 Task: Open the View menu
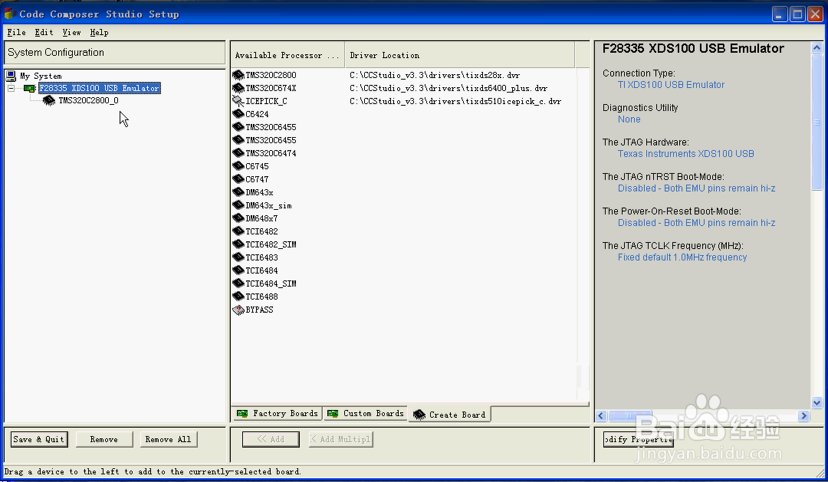tap(72, 32)
